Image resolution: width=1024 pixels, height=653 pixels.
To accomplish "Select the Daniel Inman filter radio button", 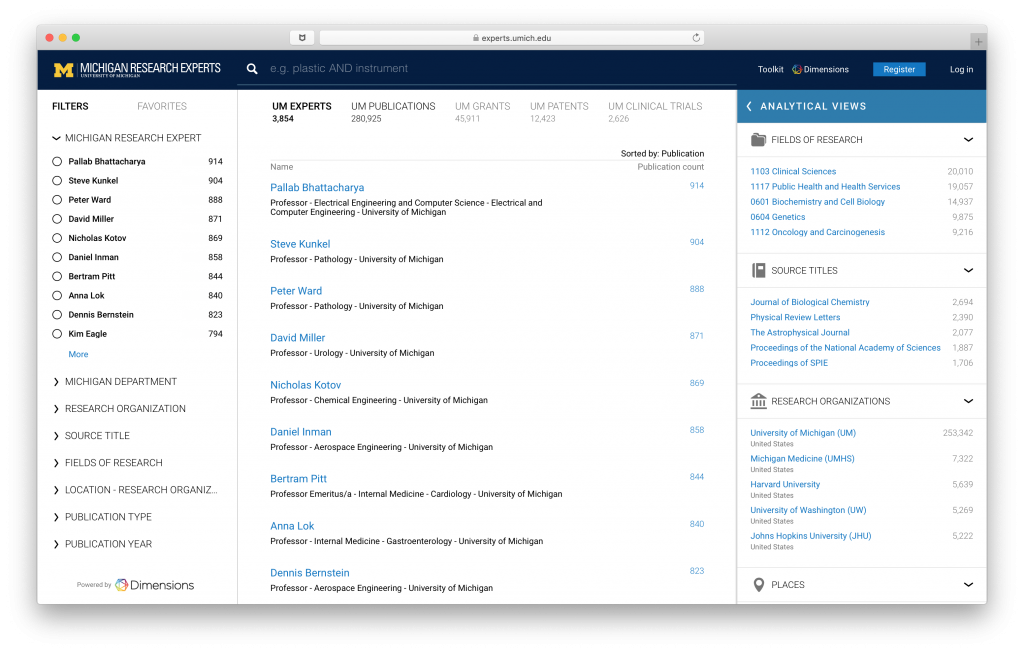I will pos(57,257).
